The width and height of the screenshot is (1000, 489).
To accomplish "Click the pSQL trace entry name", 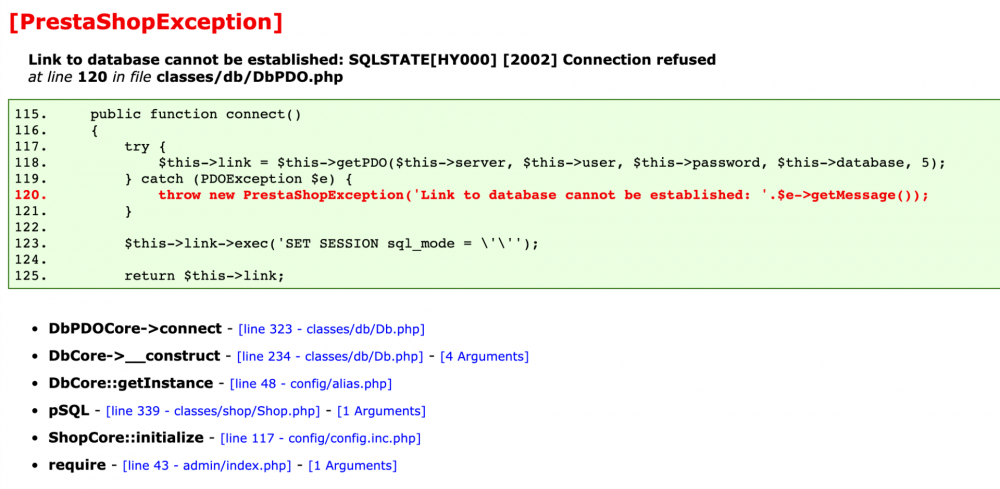I will coord(69,411).
